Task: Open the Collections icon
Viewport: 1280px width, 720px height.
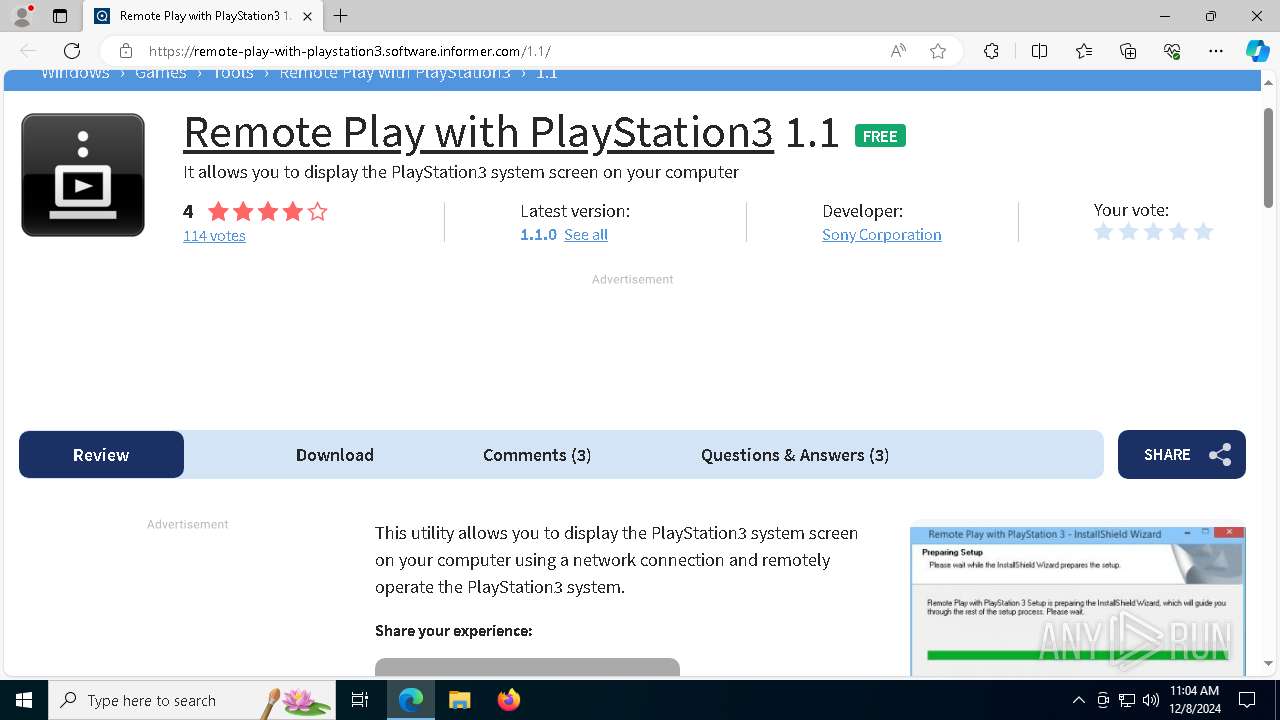Action: click(x=1128, y=51)
